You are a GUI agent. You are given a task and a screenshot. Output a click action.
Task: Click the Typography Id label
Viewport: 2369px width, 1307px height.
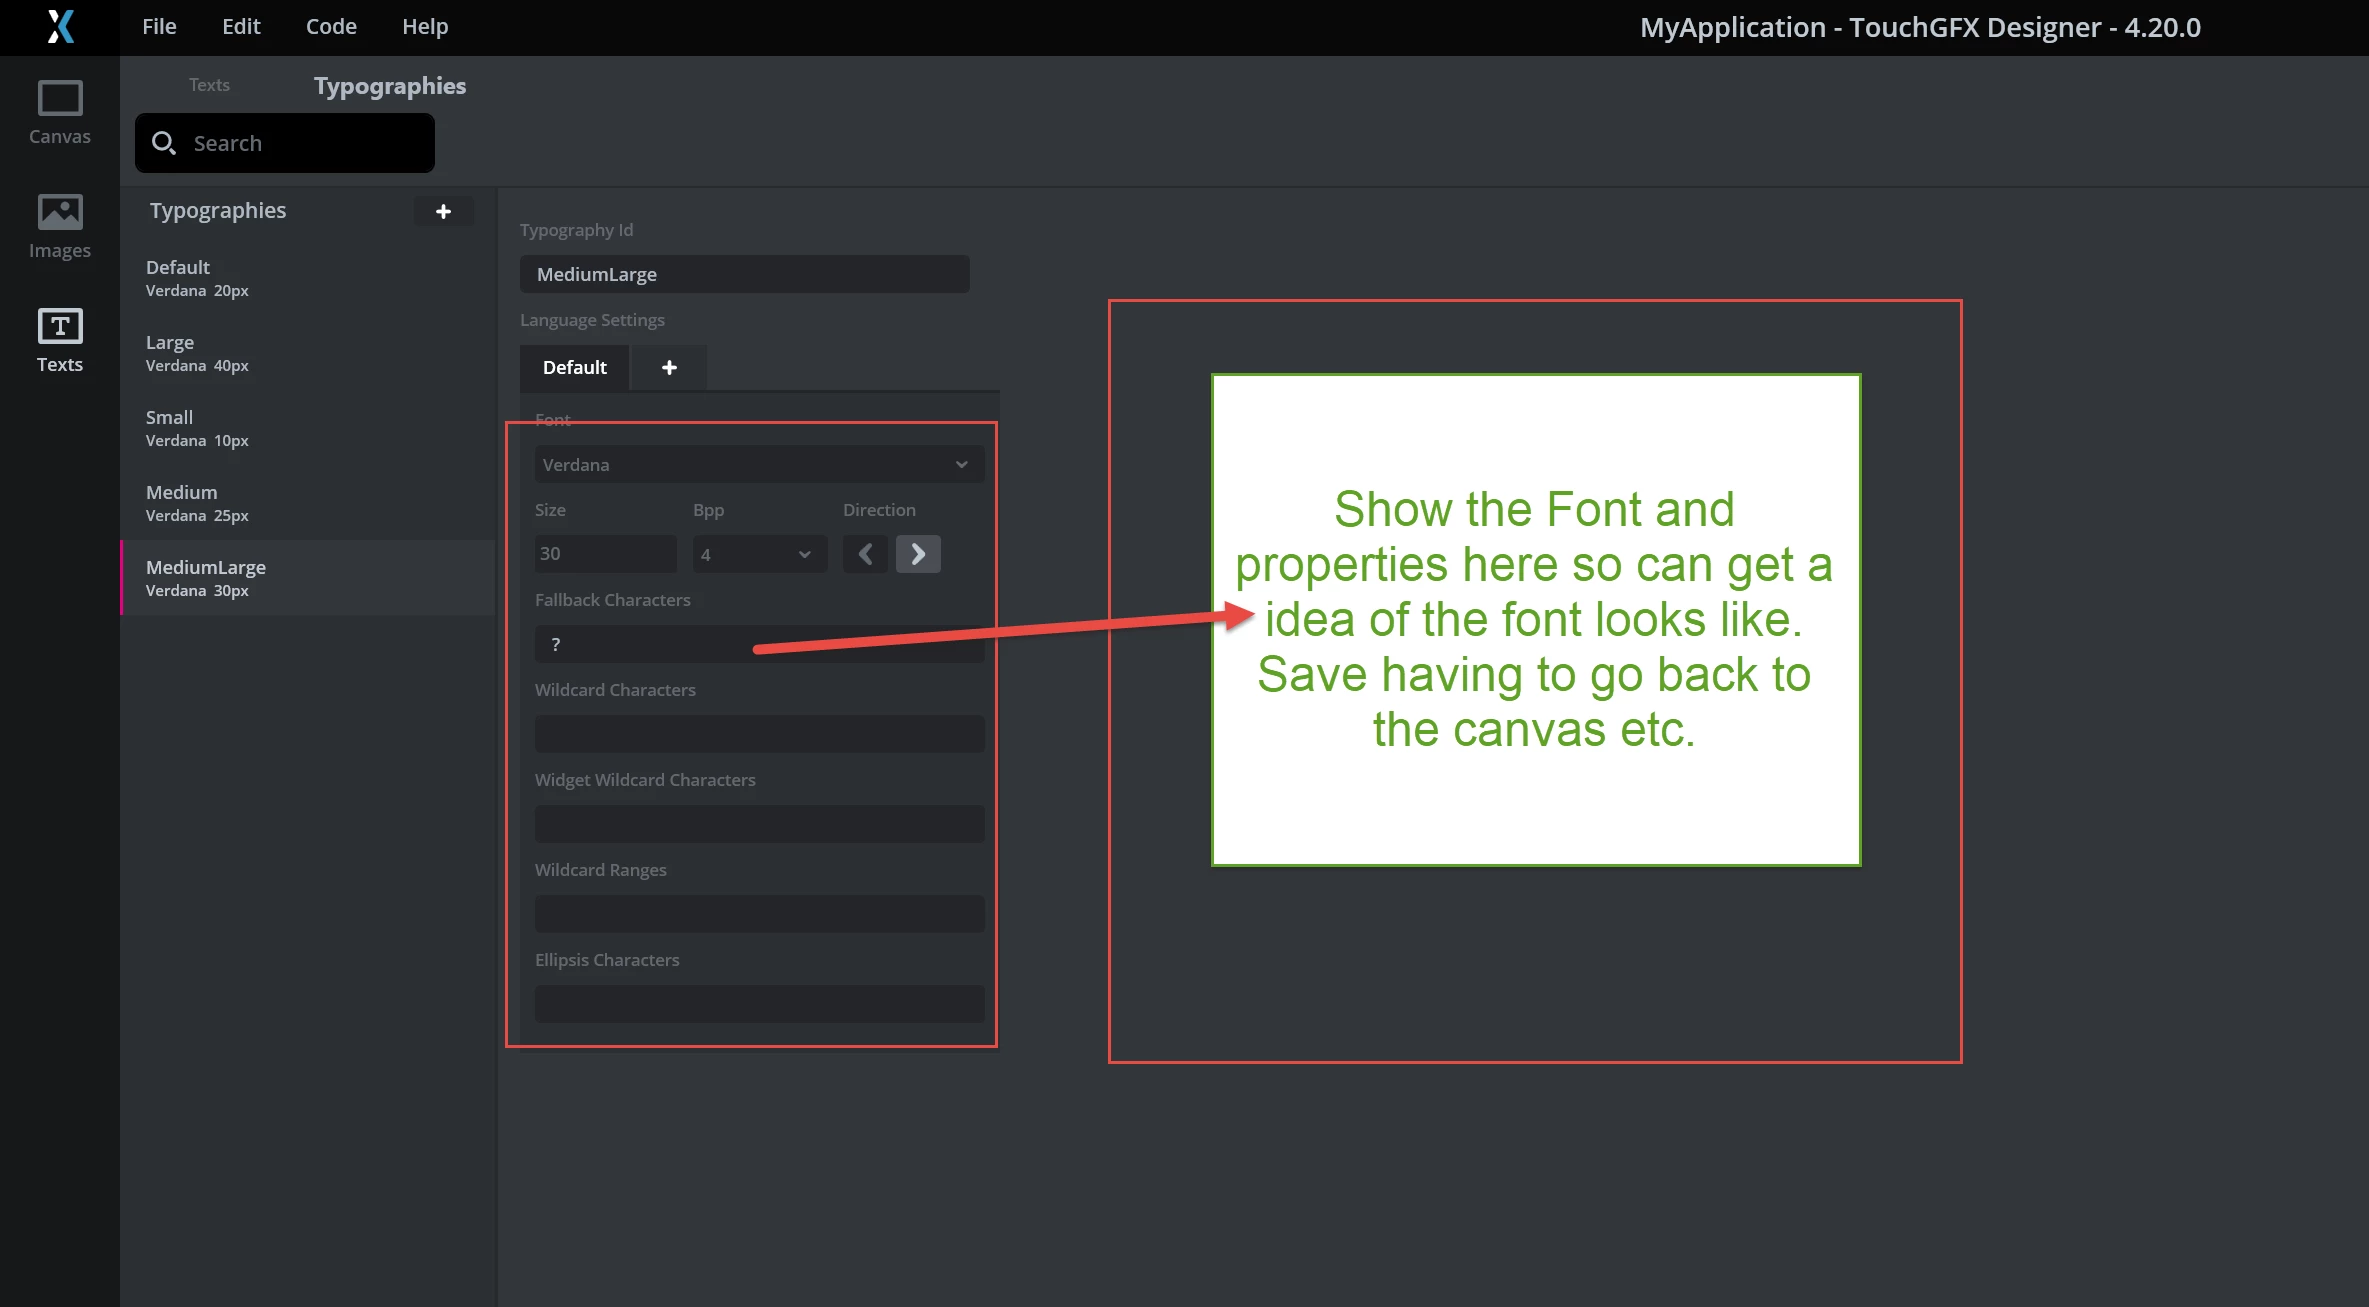pyautogui.click(x=577, y=230)
